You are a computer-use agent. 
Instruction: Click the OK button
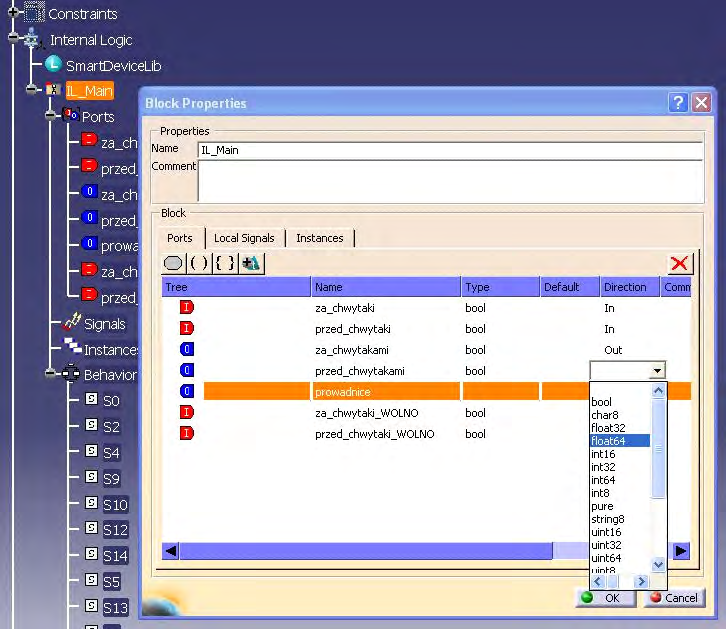pyautogui.click(x=607, y=598)
